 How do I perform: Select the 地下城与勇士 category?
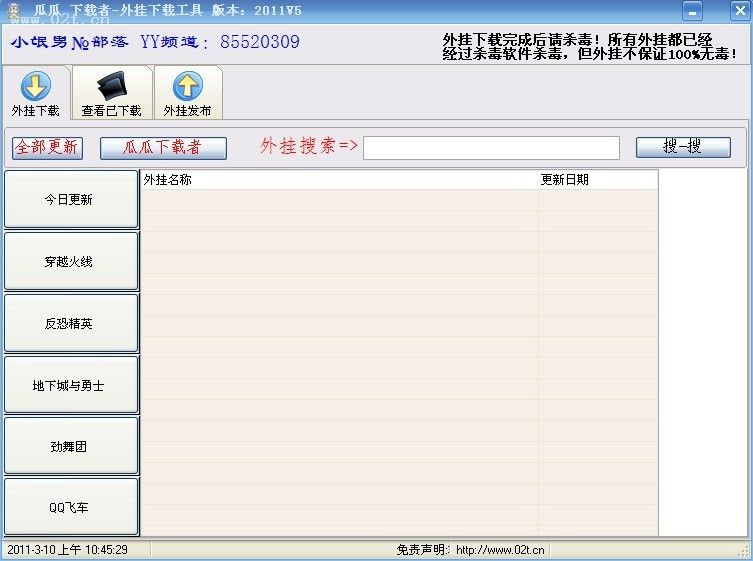71,385
